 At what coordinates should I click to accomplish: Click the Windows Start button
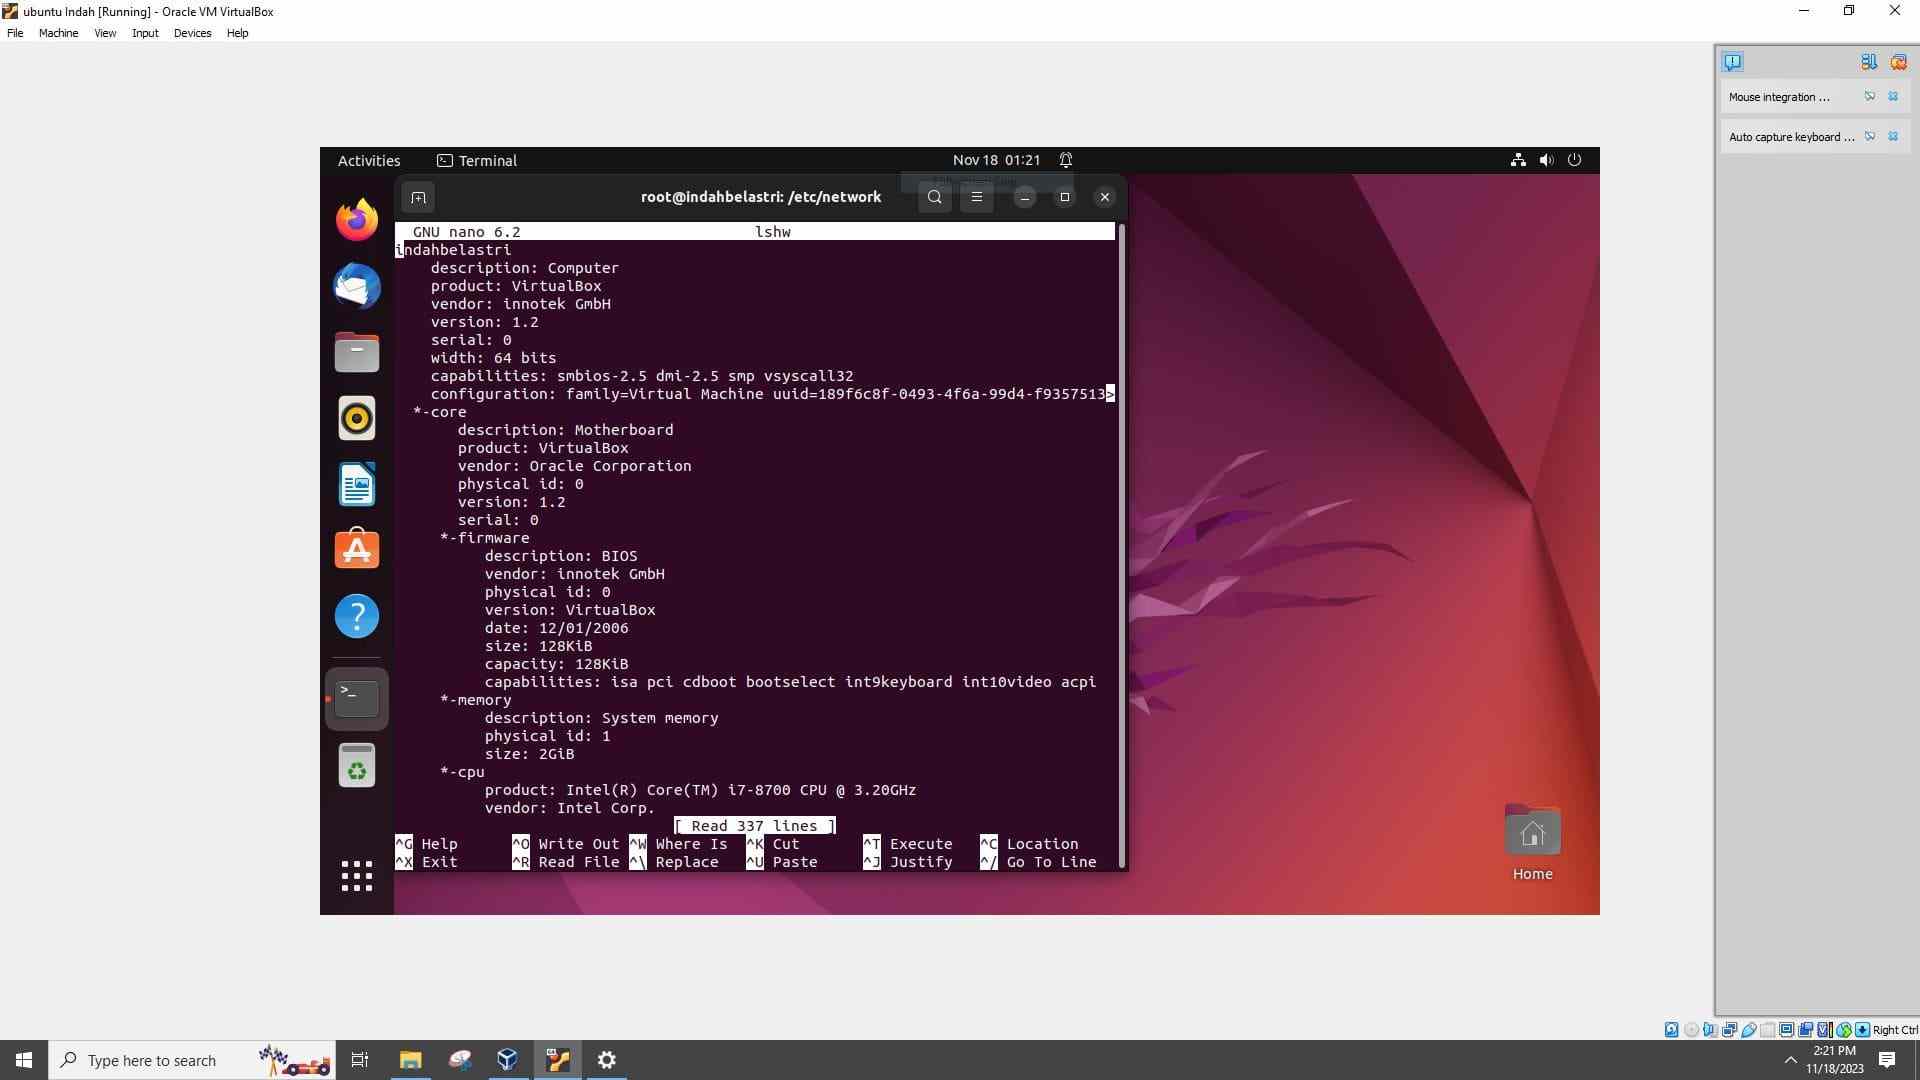click(x=24, y=1060)
